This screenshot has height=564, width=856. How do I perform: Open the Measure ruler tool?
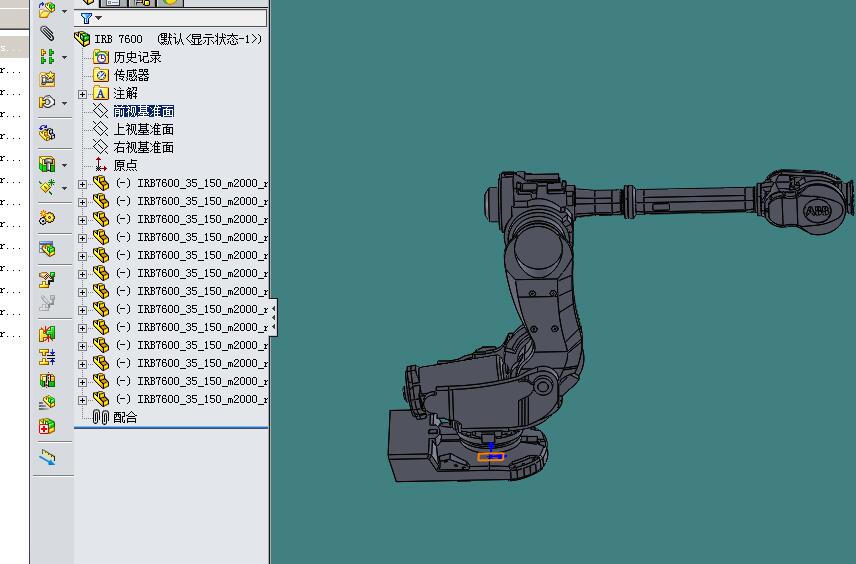(x=47, y=457)
